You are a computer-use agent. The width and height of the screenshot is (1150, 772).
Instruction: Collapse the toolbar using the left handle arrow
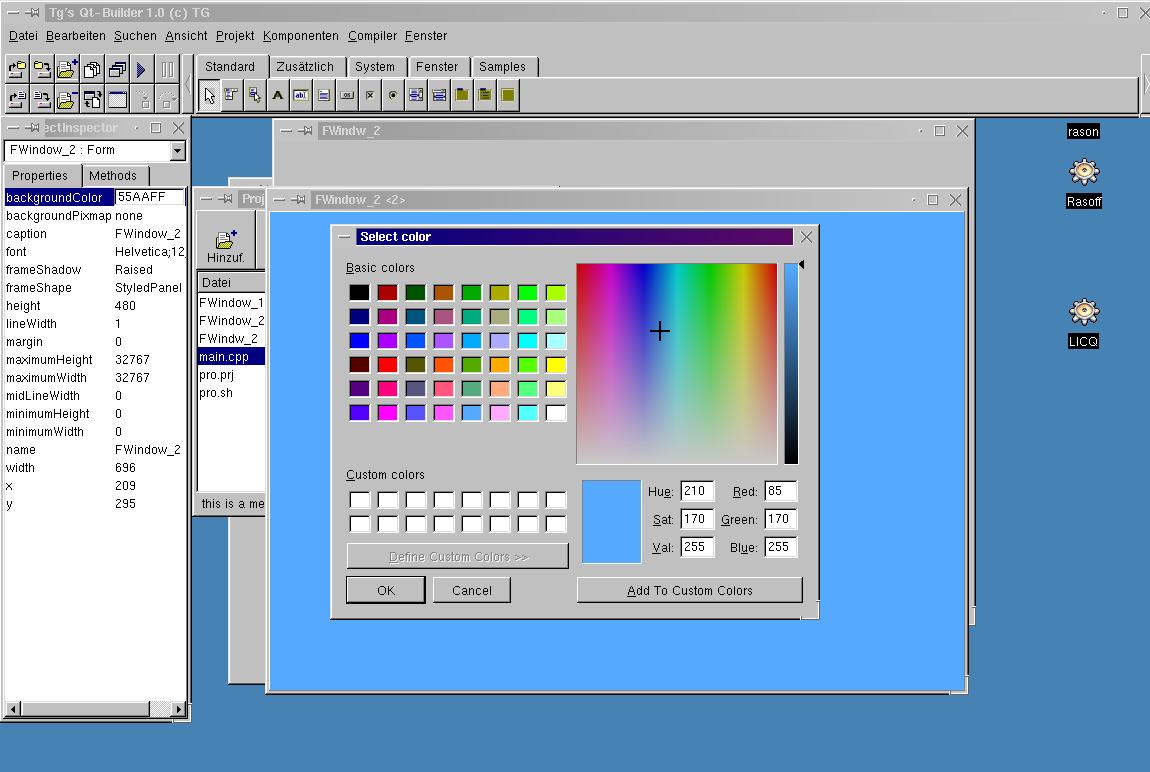point(188,82)
